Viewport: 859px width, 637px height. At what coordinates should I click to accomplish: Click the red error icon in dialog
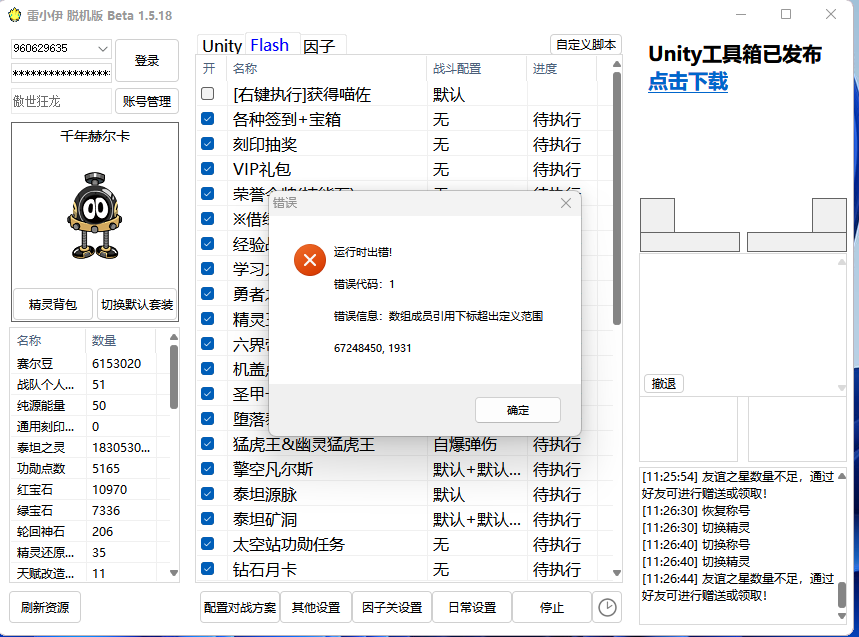(310, 260)
